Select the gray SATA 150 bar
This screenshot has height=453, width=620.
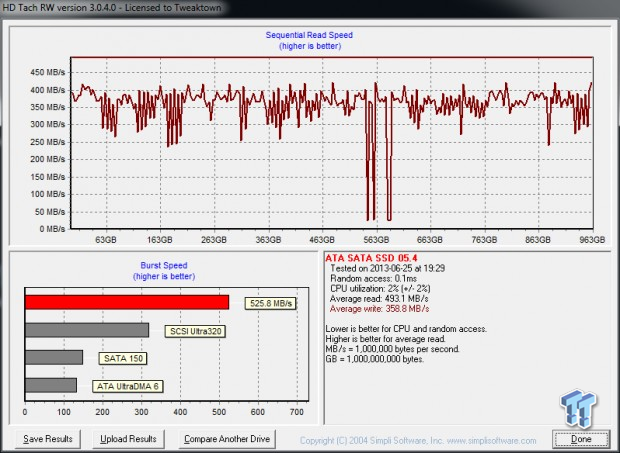(54, 357)
